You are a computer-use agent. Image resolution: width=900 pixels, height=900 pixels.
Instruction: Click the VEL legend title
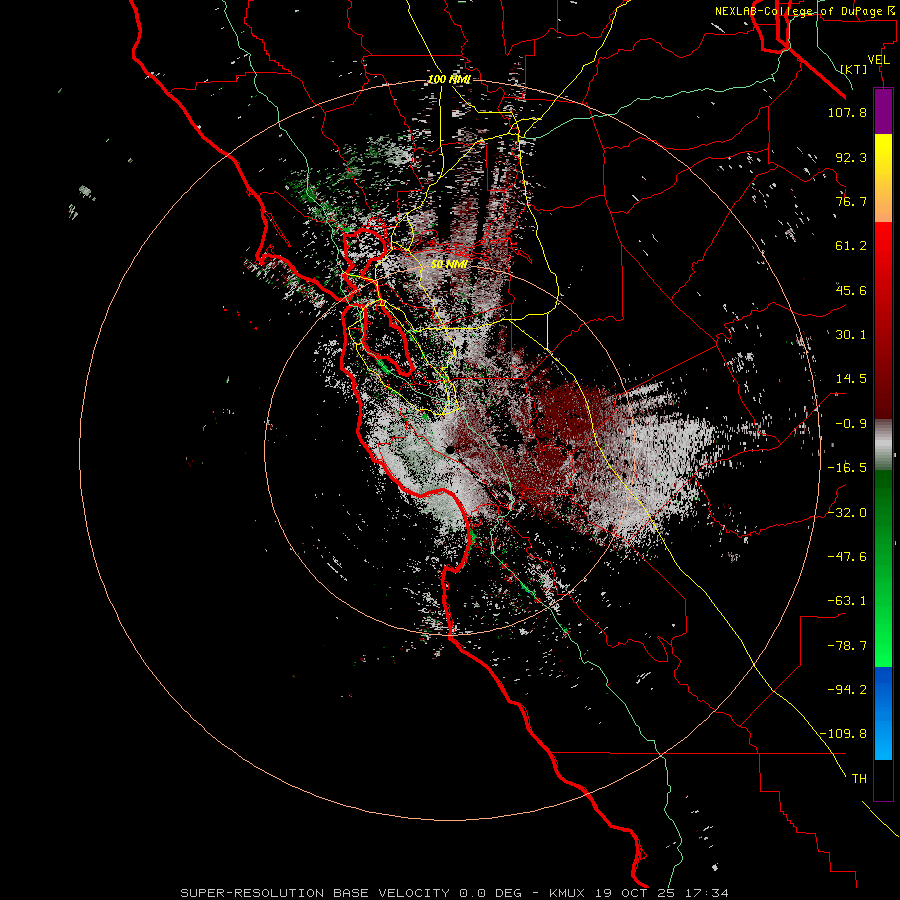coord(878,60)
